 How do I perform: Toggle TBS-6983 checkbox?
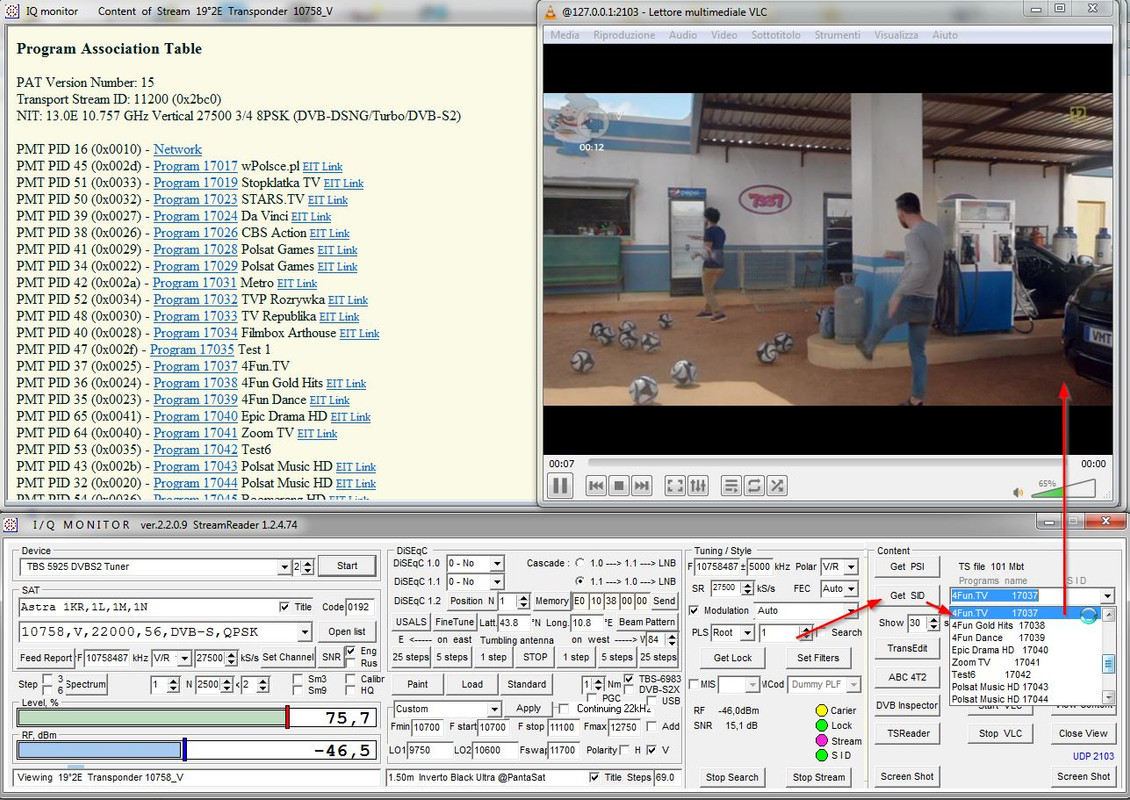click(x=629, y=679)
